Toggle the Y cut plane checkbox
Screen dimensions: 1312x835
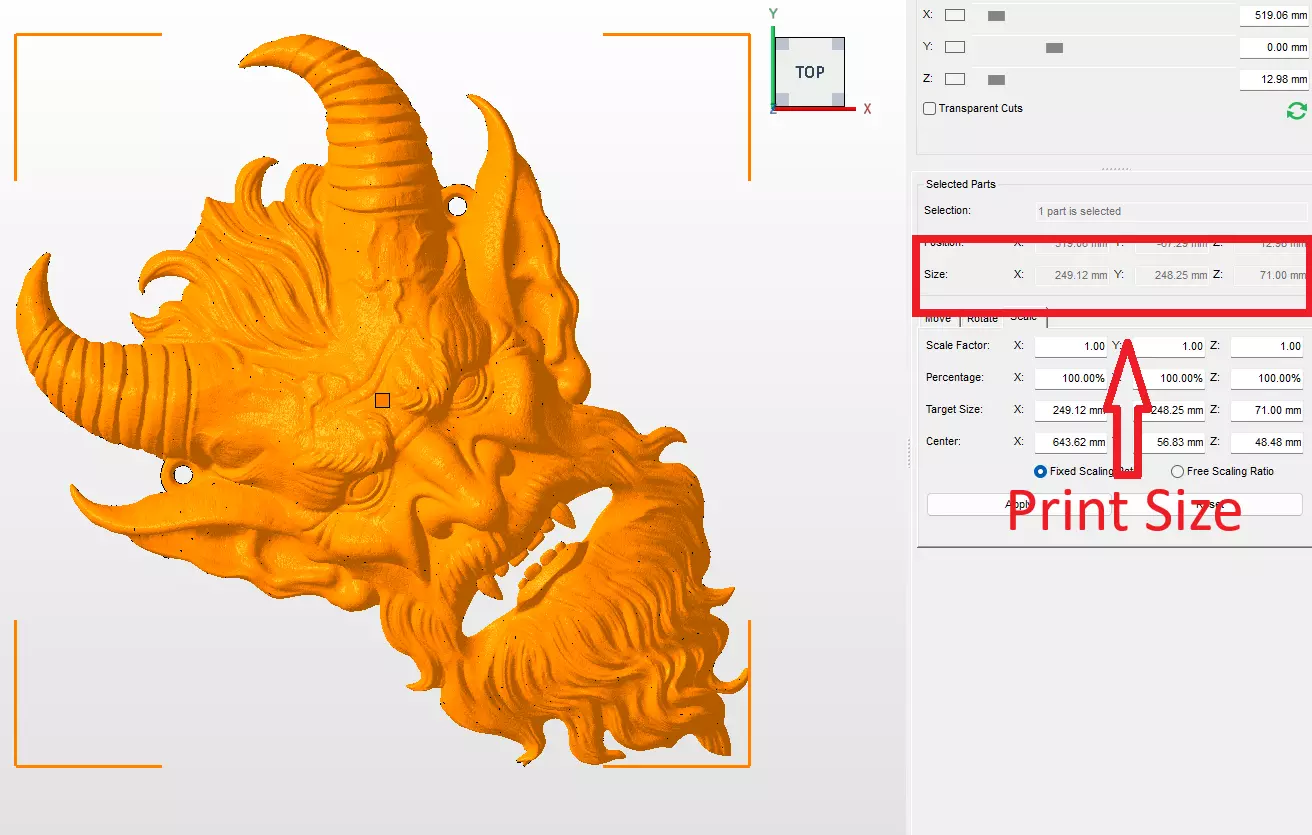point(955,47)
